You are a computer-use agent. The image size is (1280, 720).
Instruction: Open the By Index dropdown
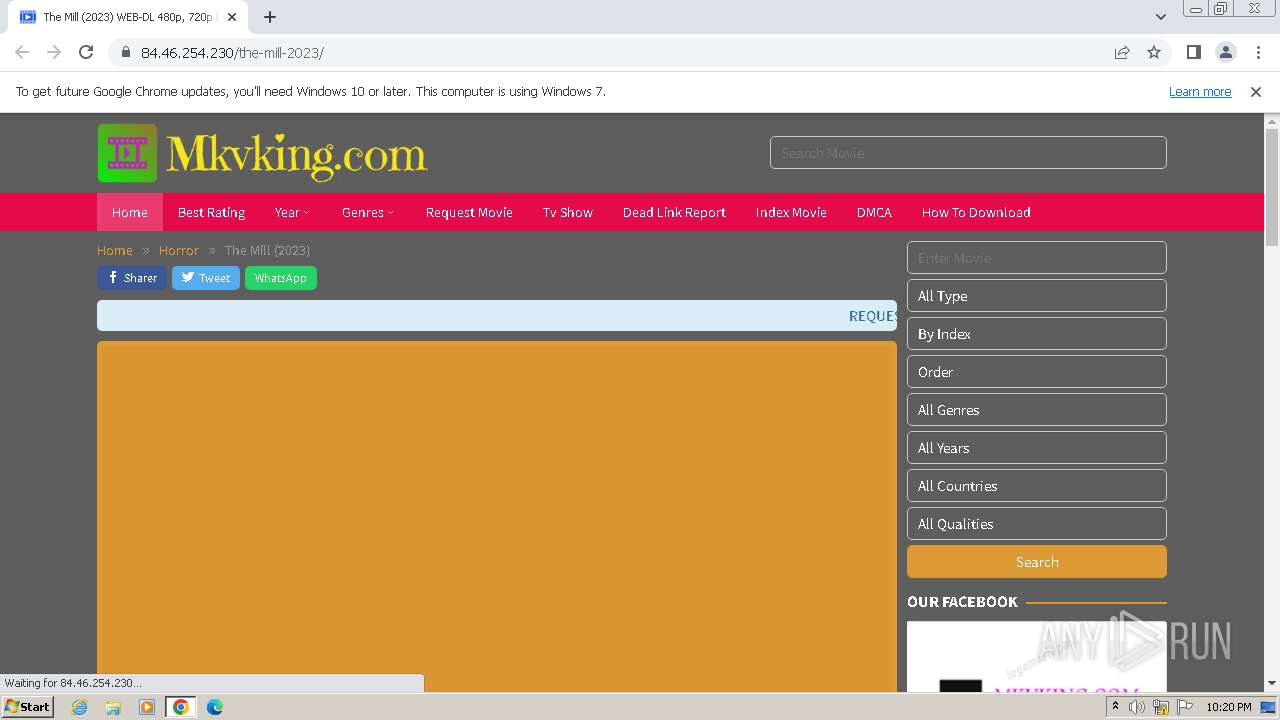point(1037,334)
